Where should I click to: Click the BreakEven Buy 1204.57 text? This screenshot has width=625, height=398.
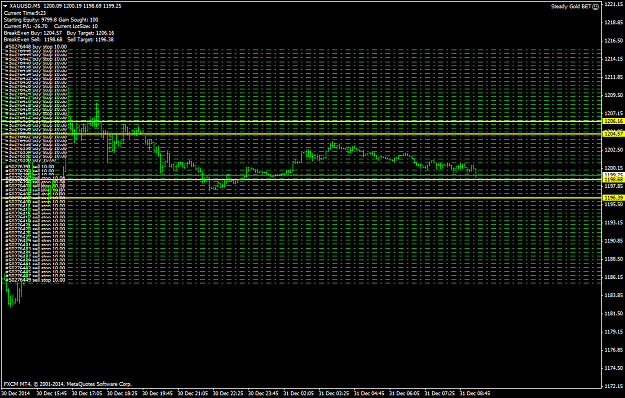(x=33, y=33)
